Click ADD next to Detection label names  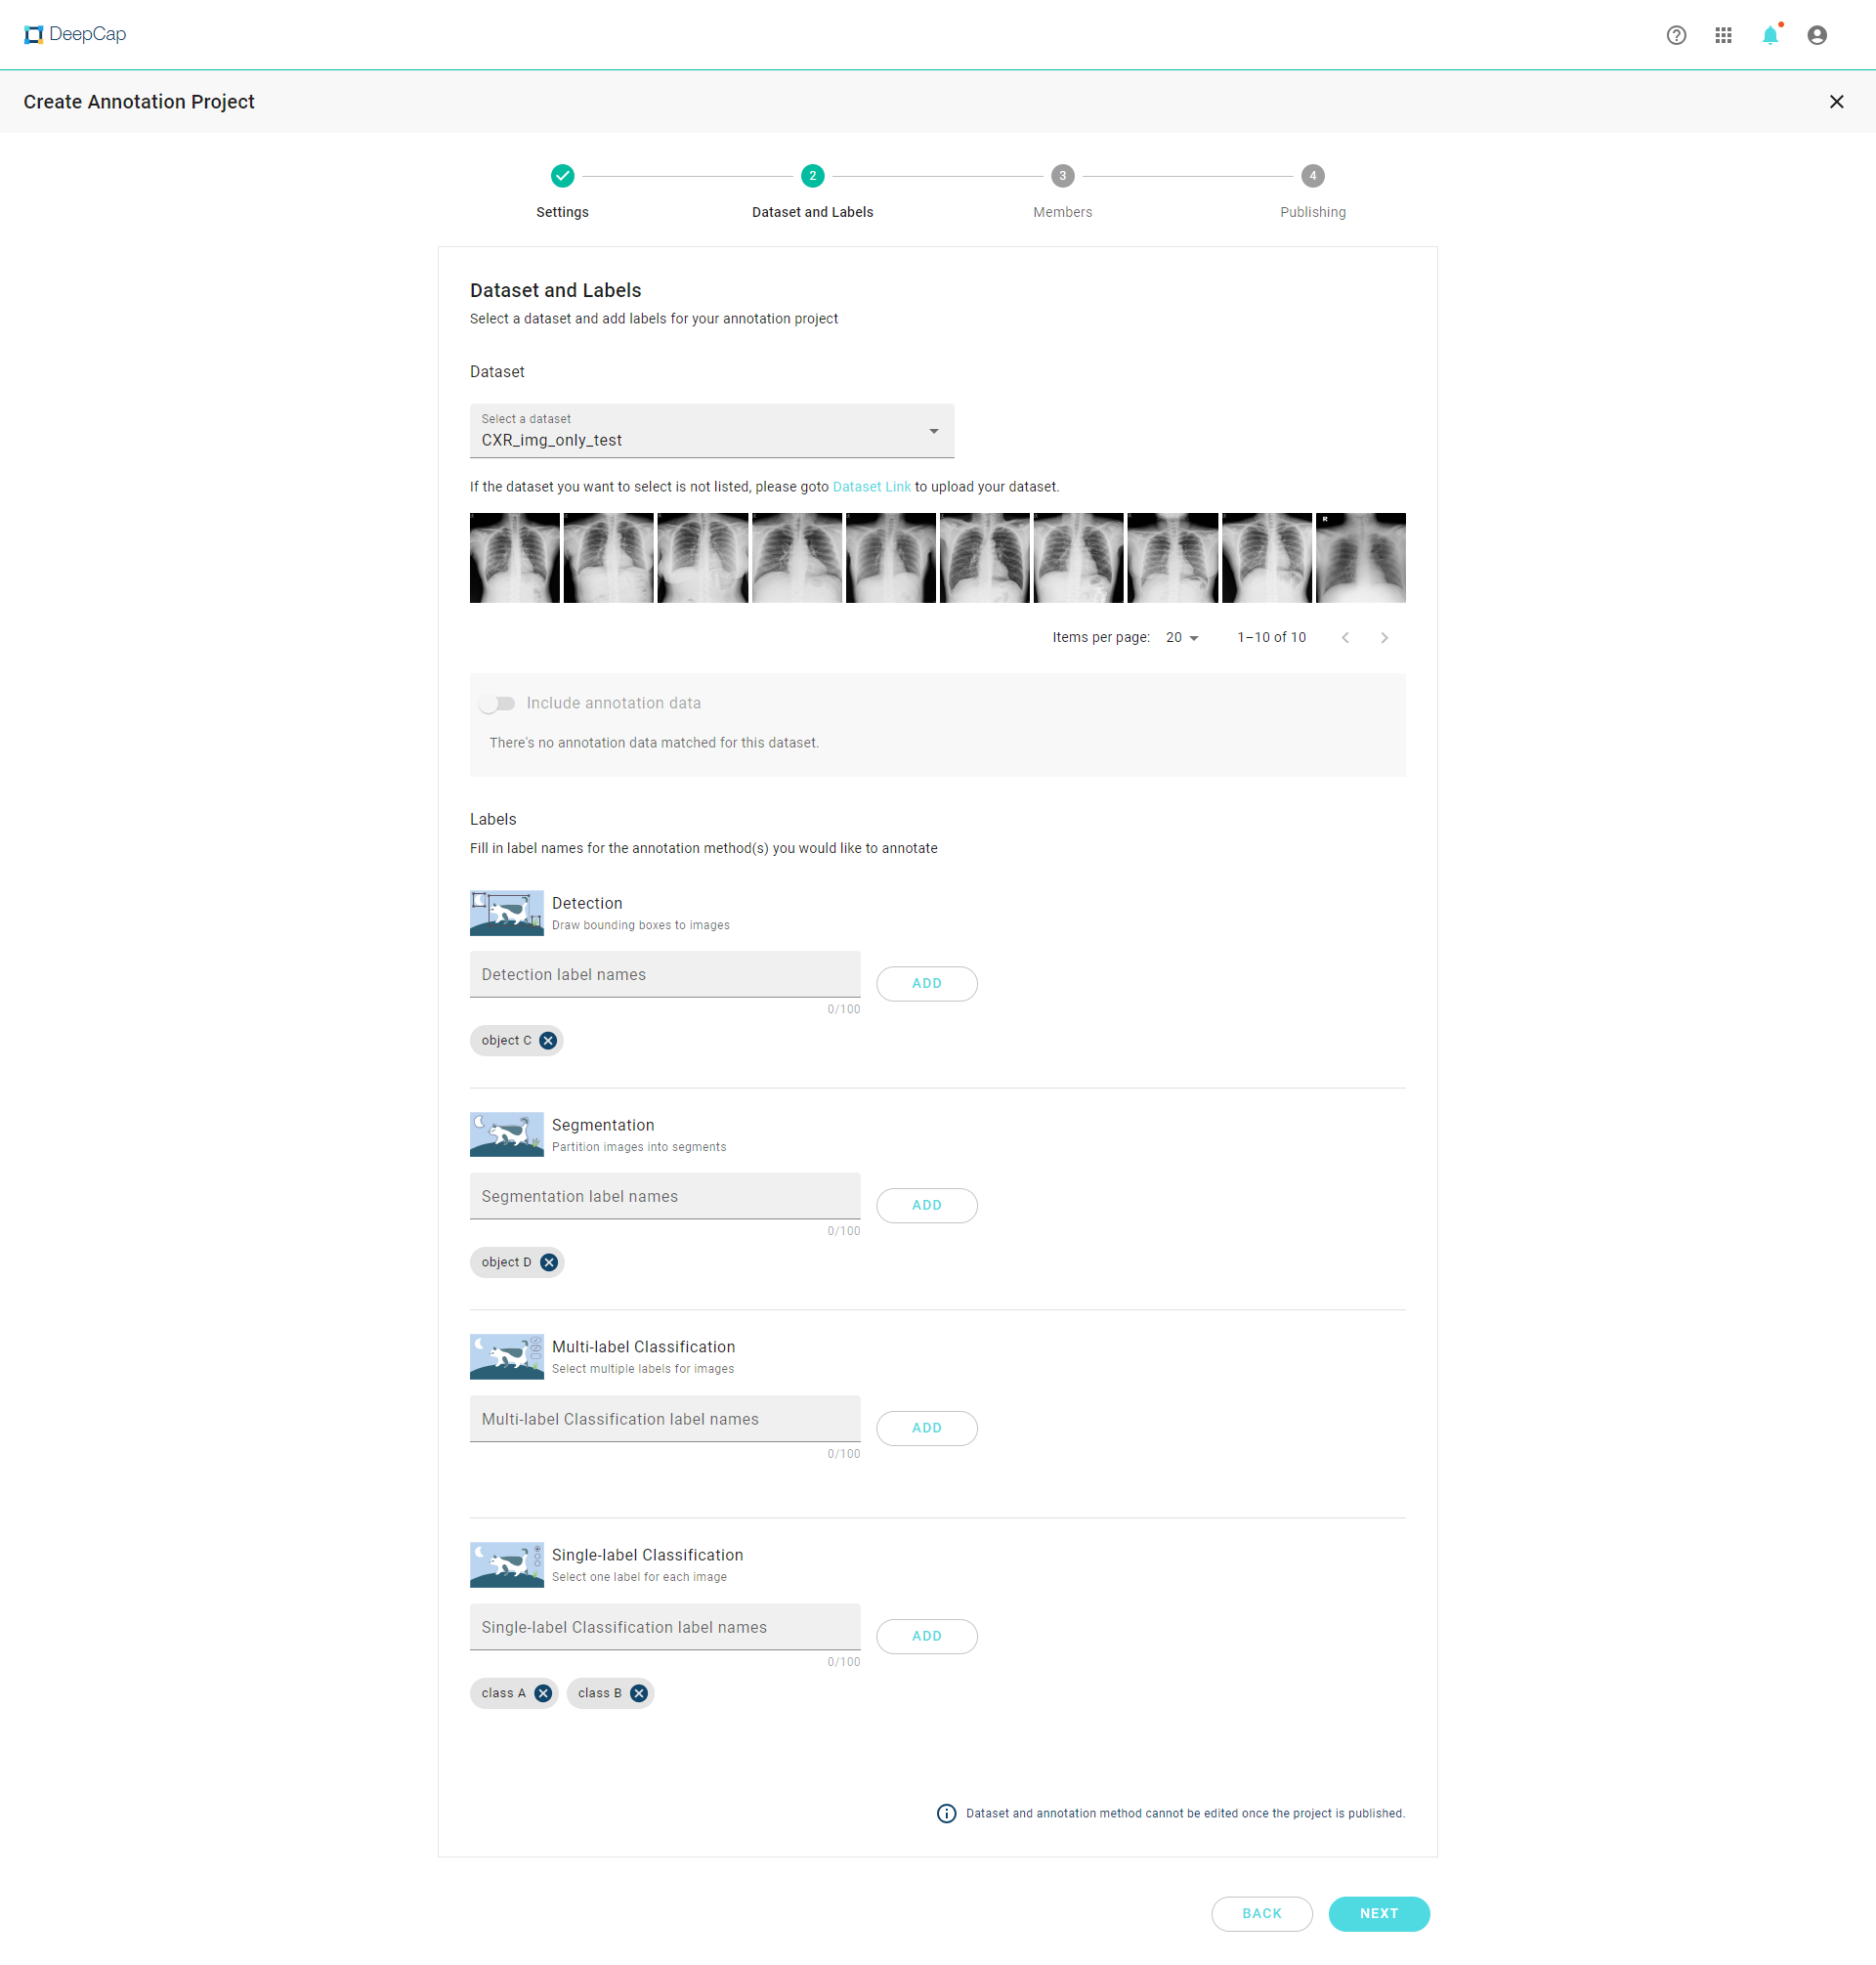tap(926, 983)
